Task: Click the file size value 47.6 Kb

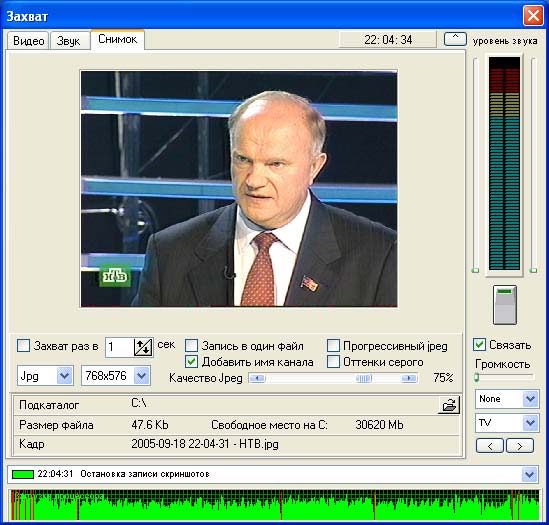Action: pos(150,425)
